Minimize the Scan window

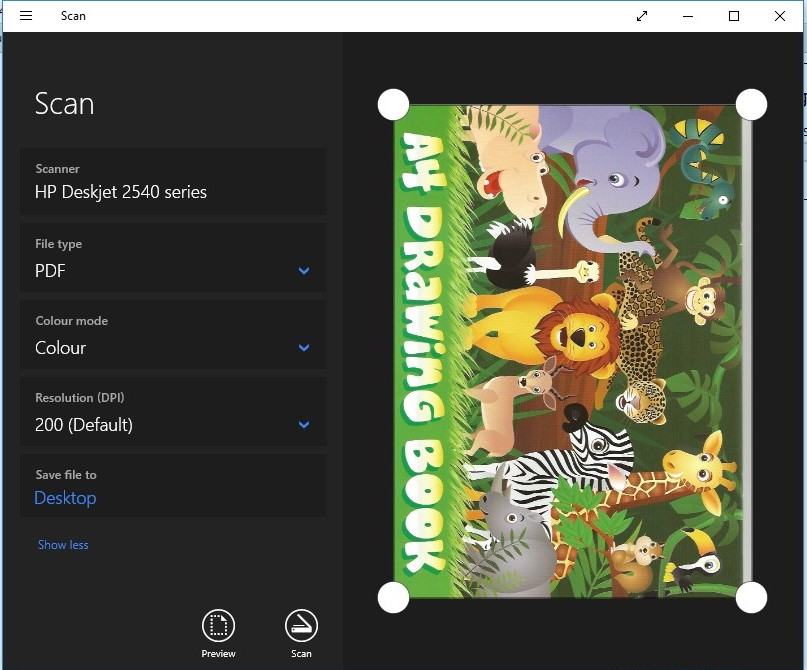tap(688, 16)
